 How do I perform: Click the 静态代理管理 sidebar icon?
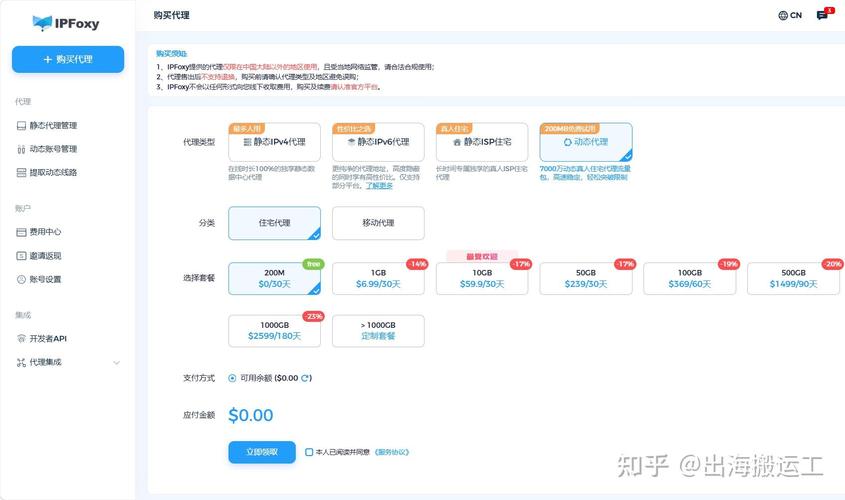click(x=22, y=126)
